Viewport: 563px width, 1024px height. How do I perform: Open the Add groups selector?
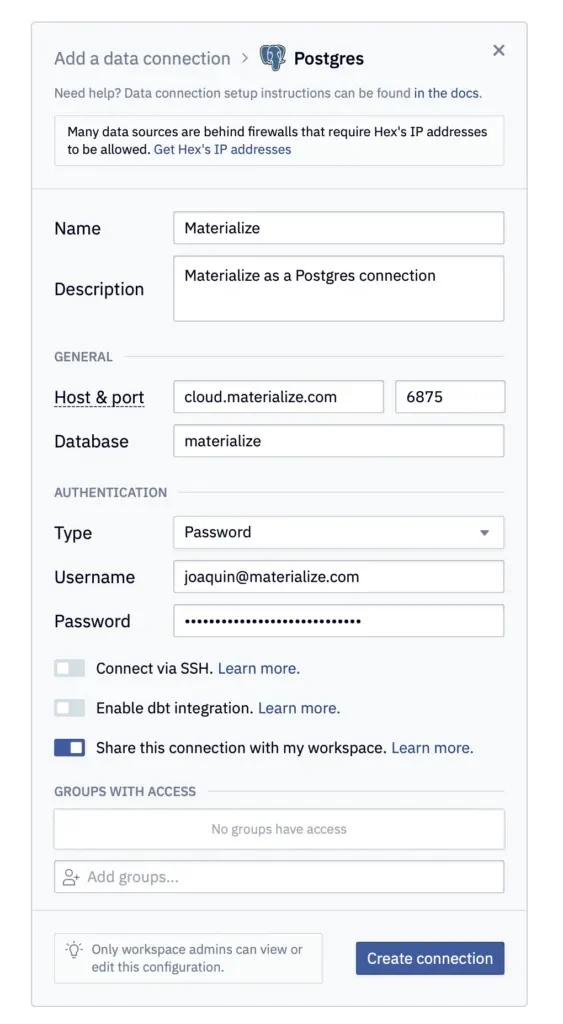(279, 876)
